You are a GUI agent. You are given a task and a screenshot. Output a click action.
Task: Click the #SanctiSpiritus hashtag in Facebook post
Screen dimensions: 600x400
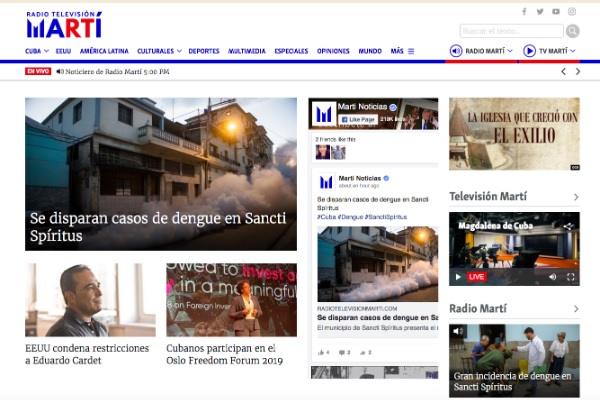tap(386, 217)
